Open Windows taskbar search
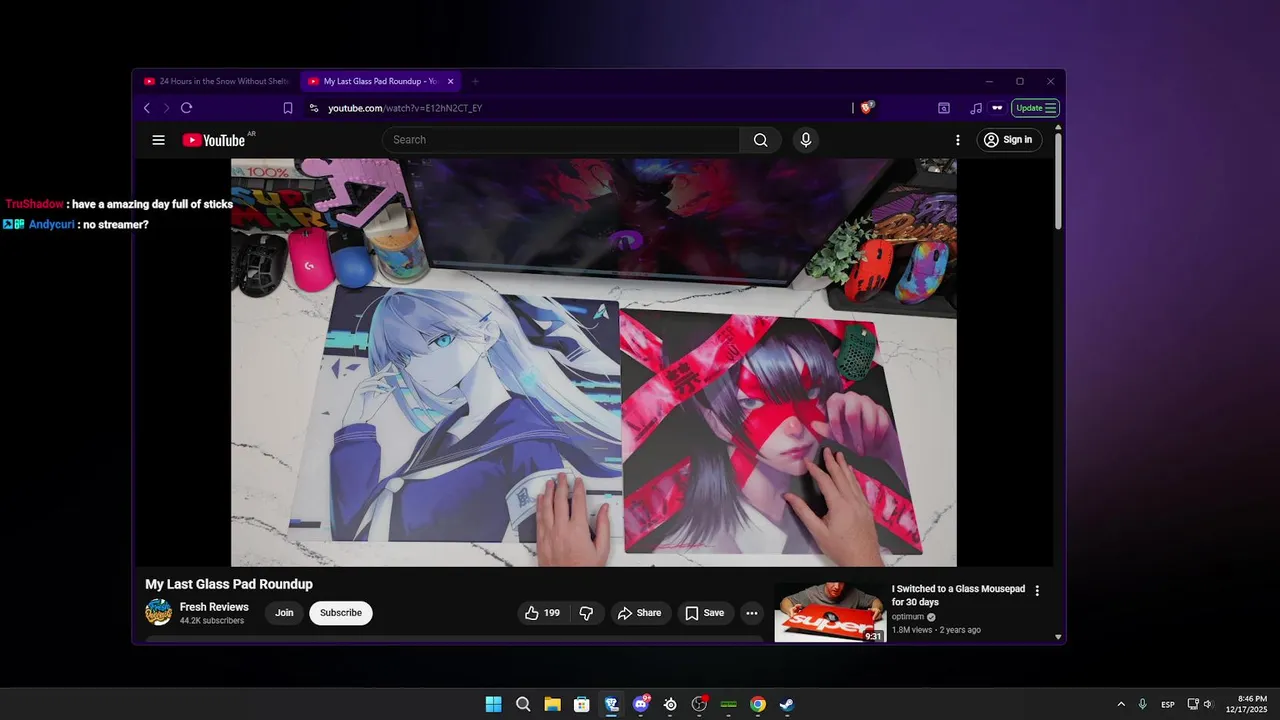This screenshot has height=720, width=1280. (523, 704)
